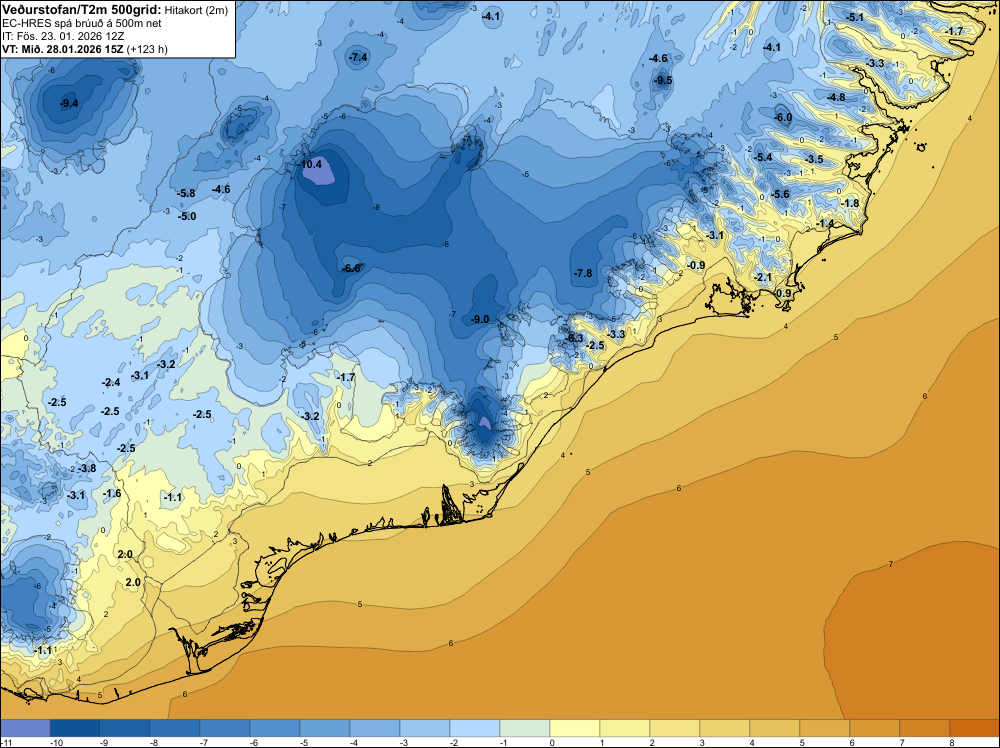Click the -5.6 temperature label
1000x748 pixels.
(x=780, y=194)
